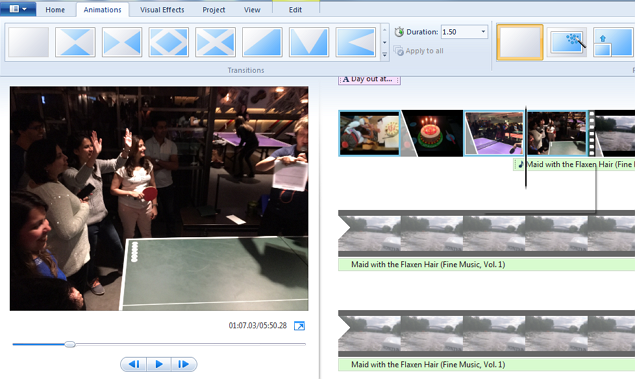Select the crossed X transition
The height and width of the screenshot is (379, 635).
point(215,42)
